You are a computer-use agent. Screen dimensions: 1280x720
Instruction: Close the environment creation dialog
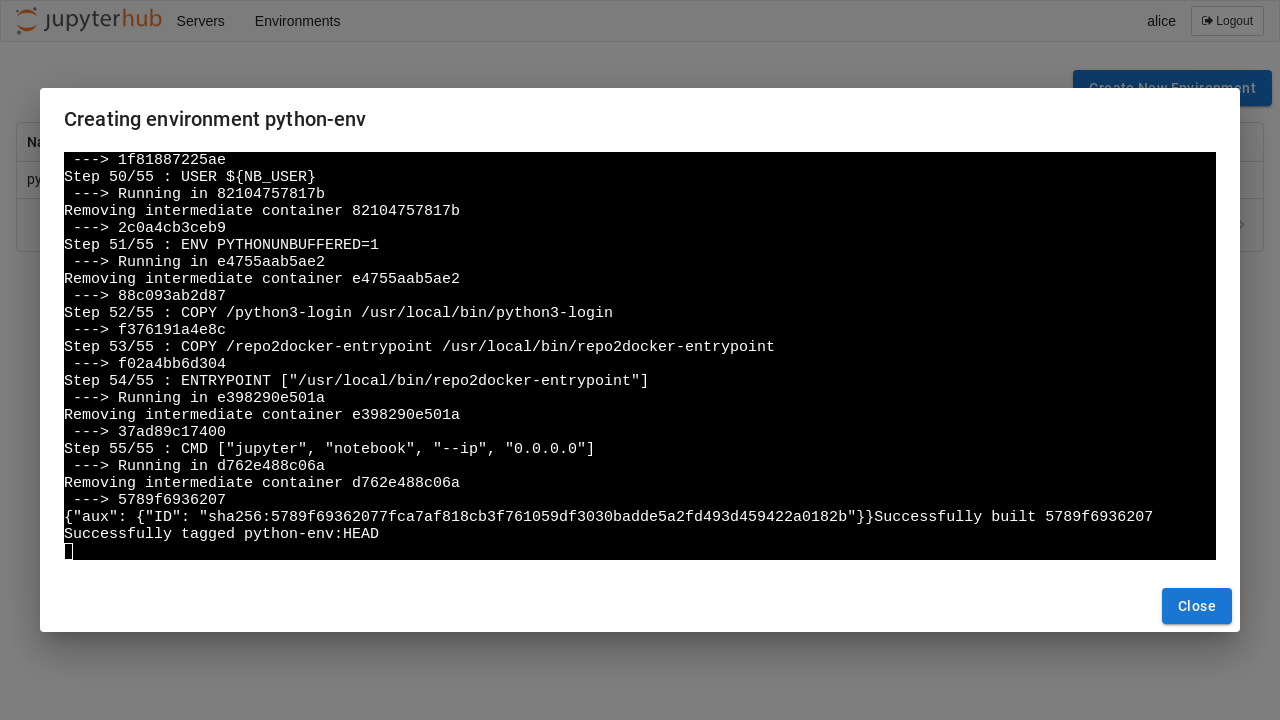pyautogui.click(x=1196, y=606)
